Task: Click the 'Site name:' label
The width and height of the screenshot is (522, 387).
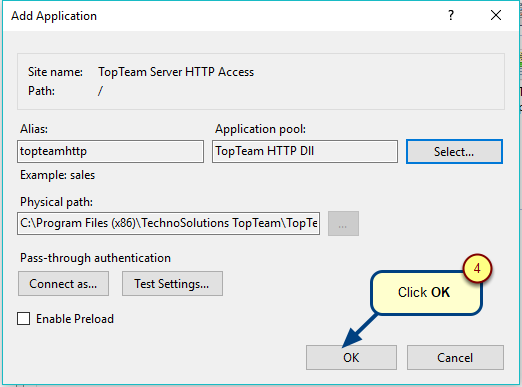Action: tap(55, 72)
